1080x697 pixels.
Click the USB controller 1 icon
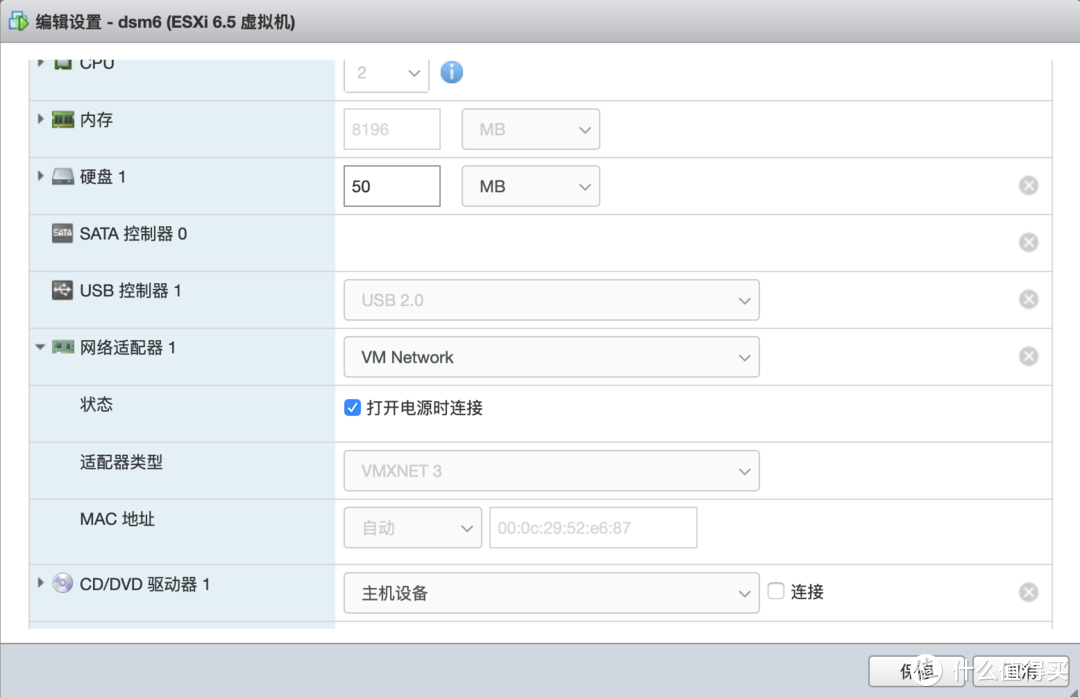click(x=63, y=290)
